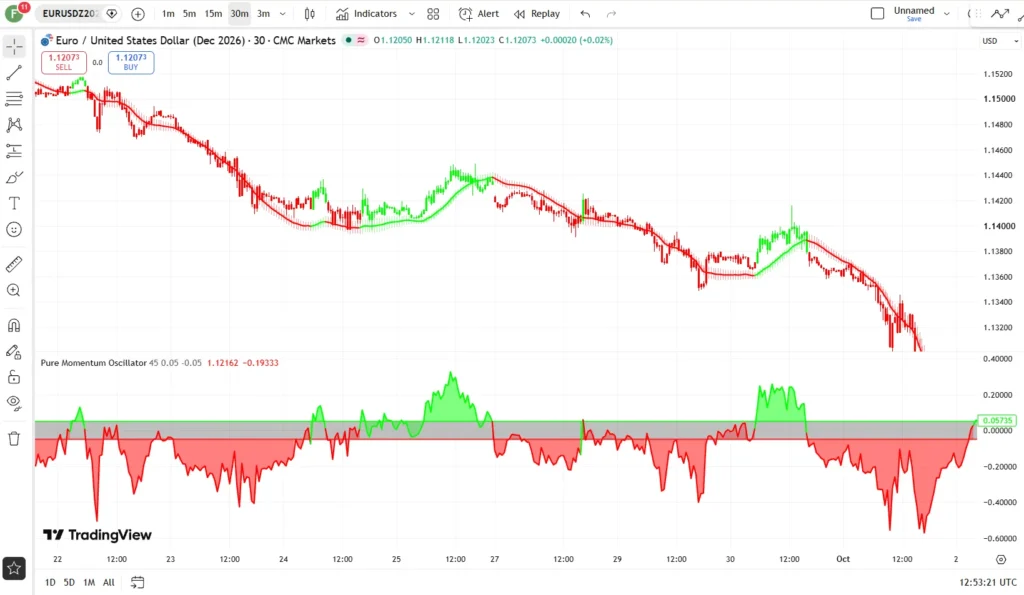1024x595 pixels.
Task: Open the user profile avatar menu
Action: (x=14, y=13)
